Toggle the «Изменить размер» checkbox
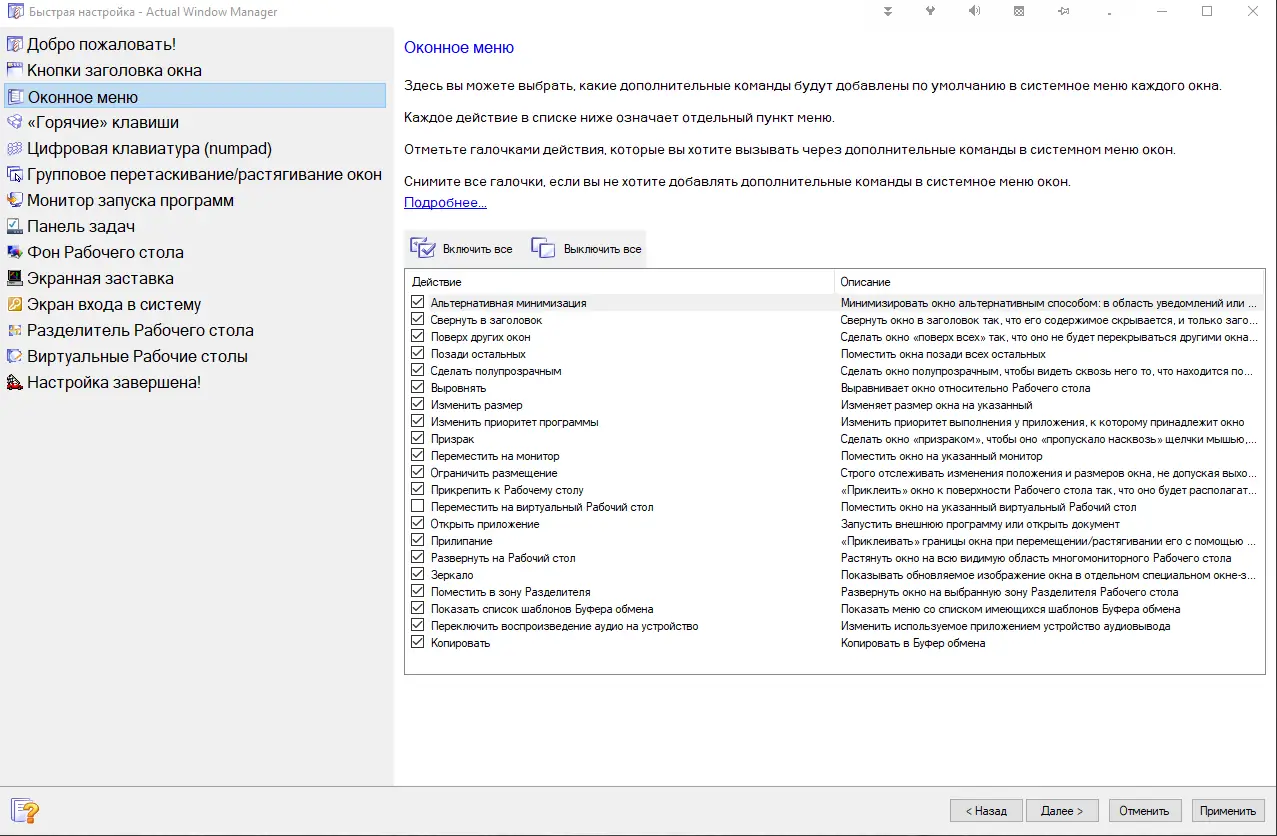Screen dimensions: 1277x836 [418, 404]
